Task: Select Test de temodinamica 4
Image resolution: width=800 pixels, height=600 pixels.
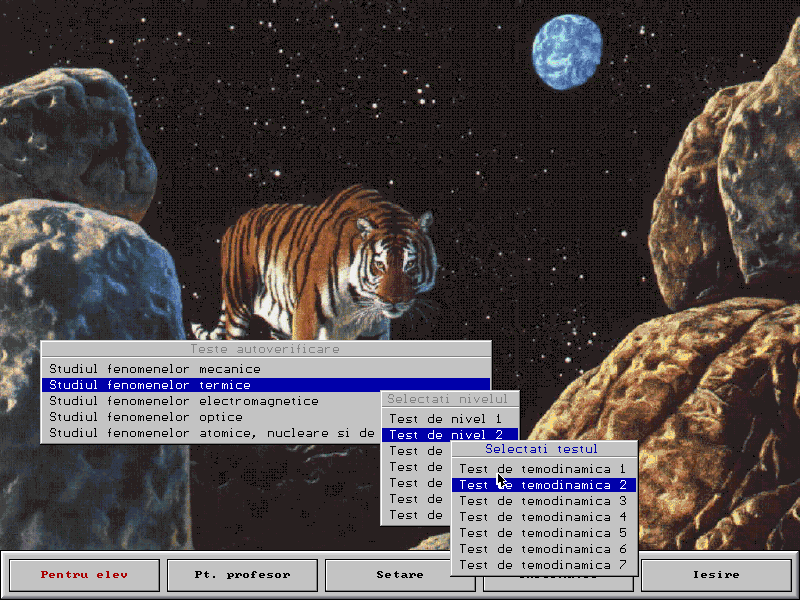Action: (542, 517)
